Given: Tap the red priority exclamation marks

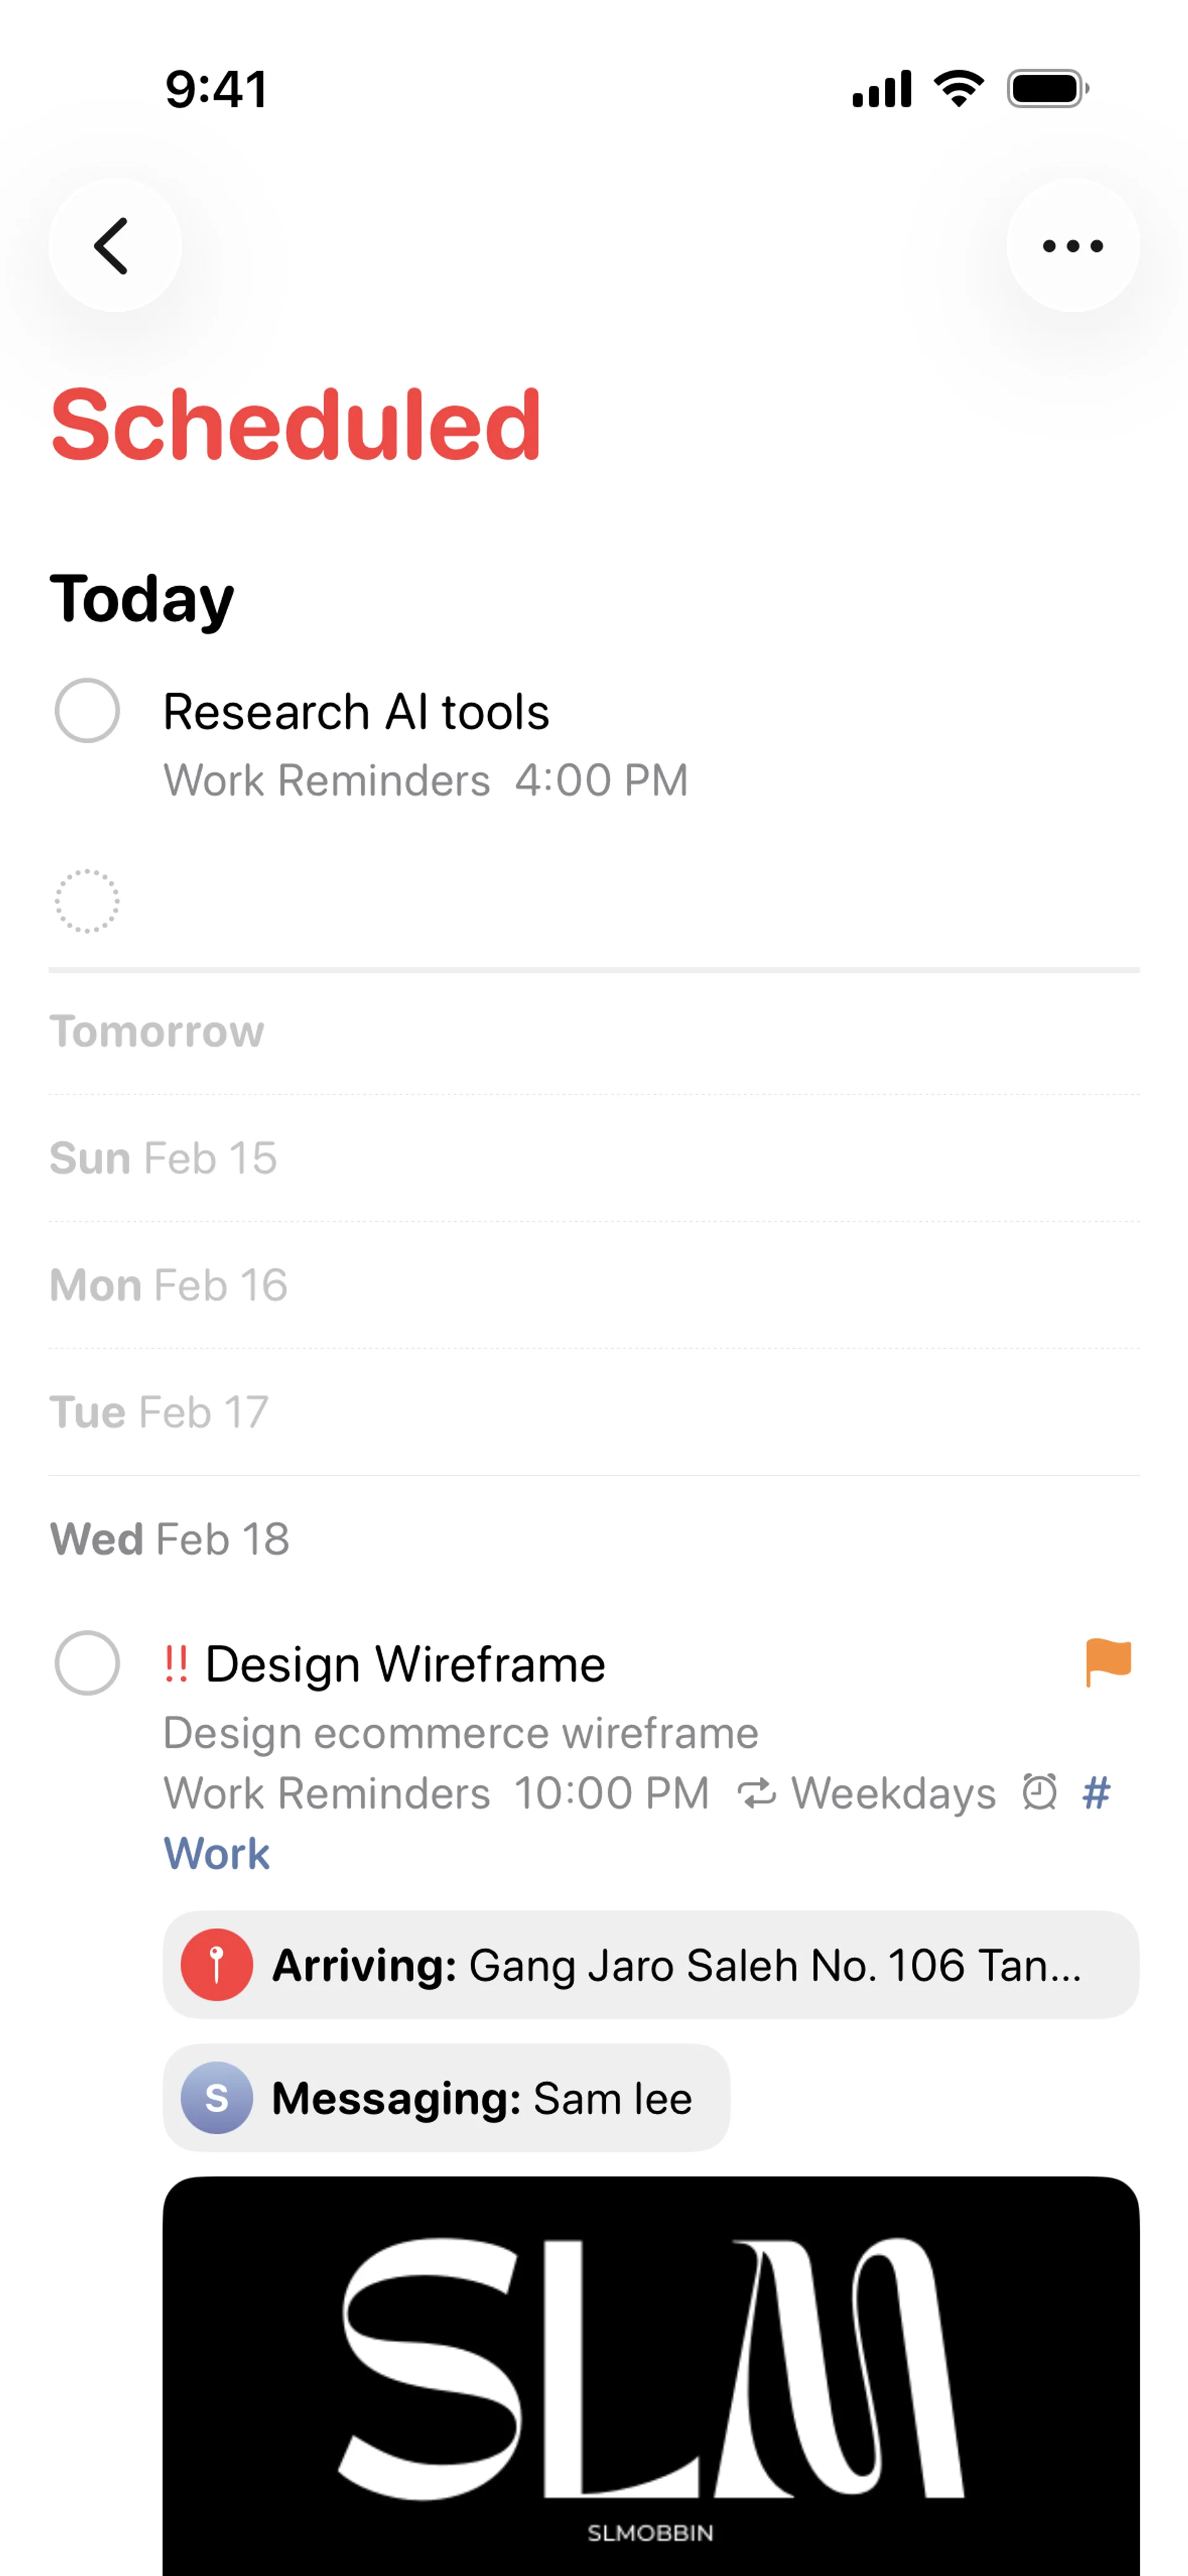Looking at the screenshot, I should point(176,1664).
